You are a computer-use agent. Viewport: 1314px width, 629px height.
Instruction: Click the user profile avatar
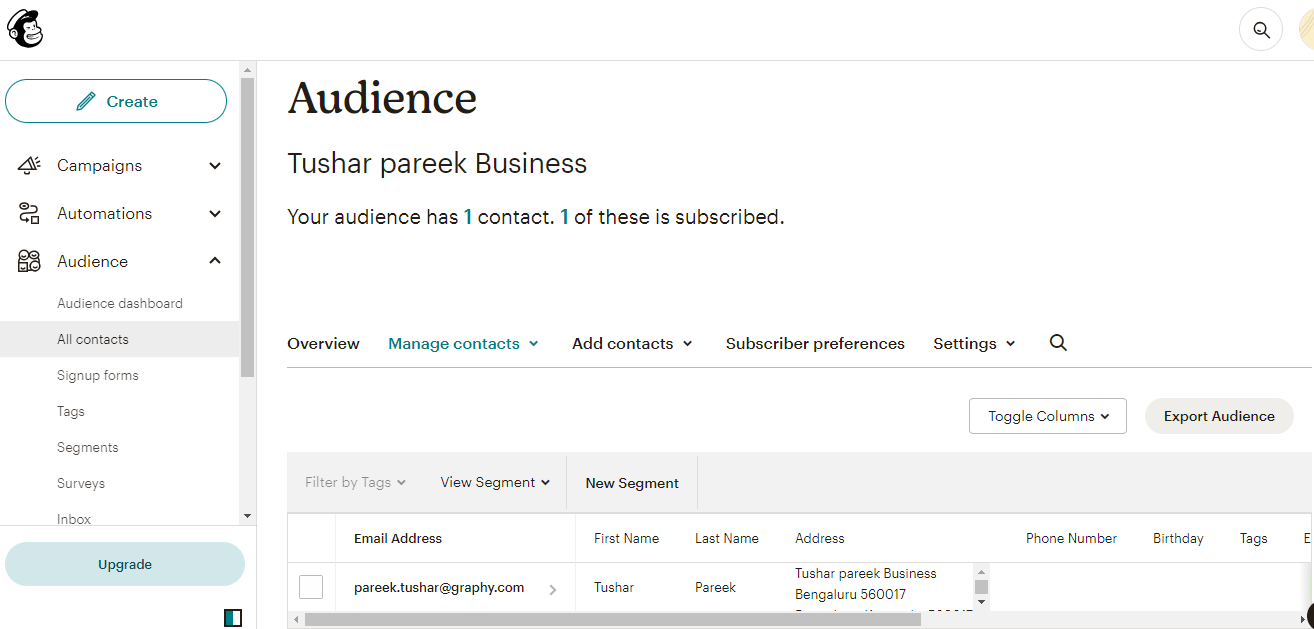tap(1305, 30)
